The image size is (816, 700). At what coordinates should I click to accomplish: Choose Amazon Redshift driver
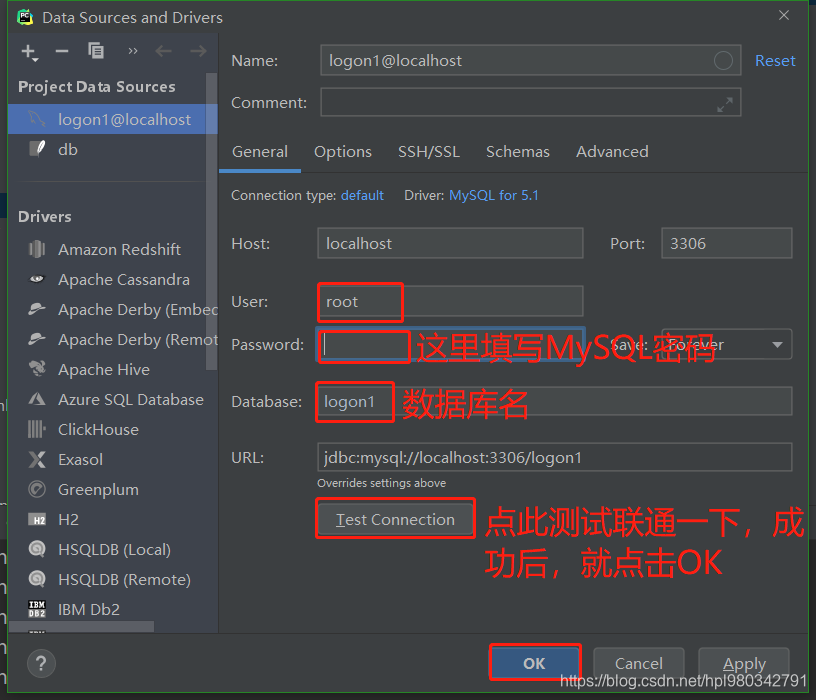pyautogui.click(x=112, y=249)
